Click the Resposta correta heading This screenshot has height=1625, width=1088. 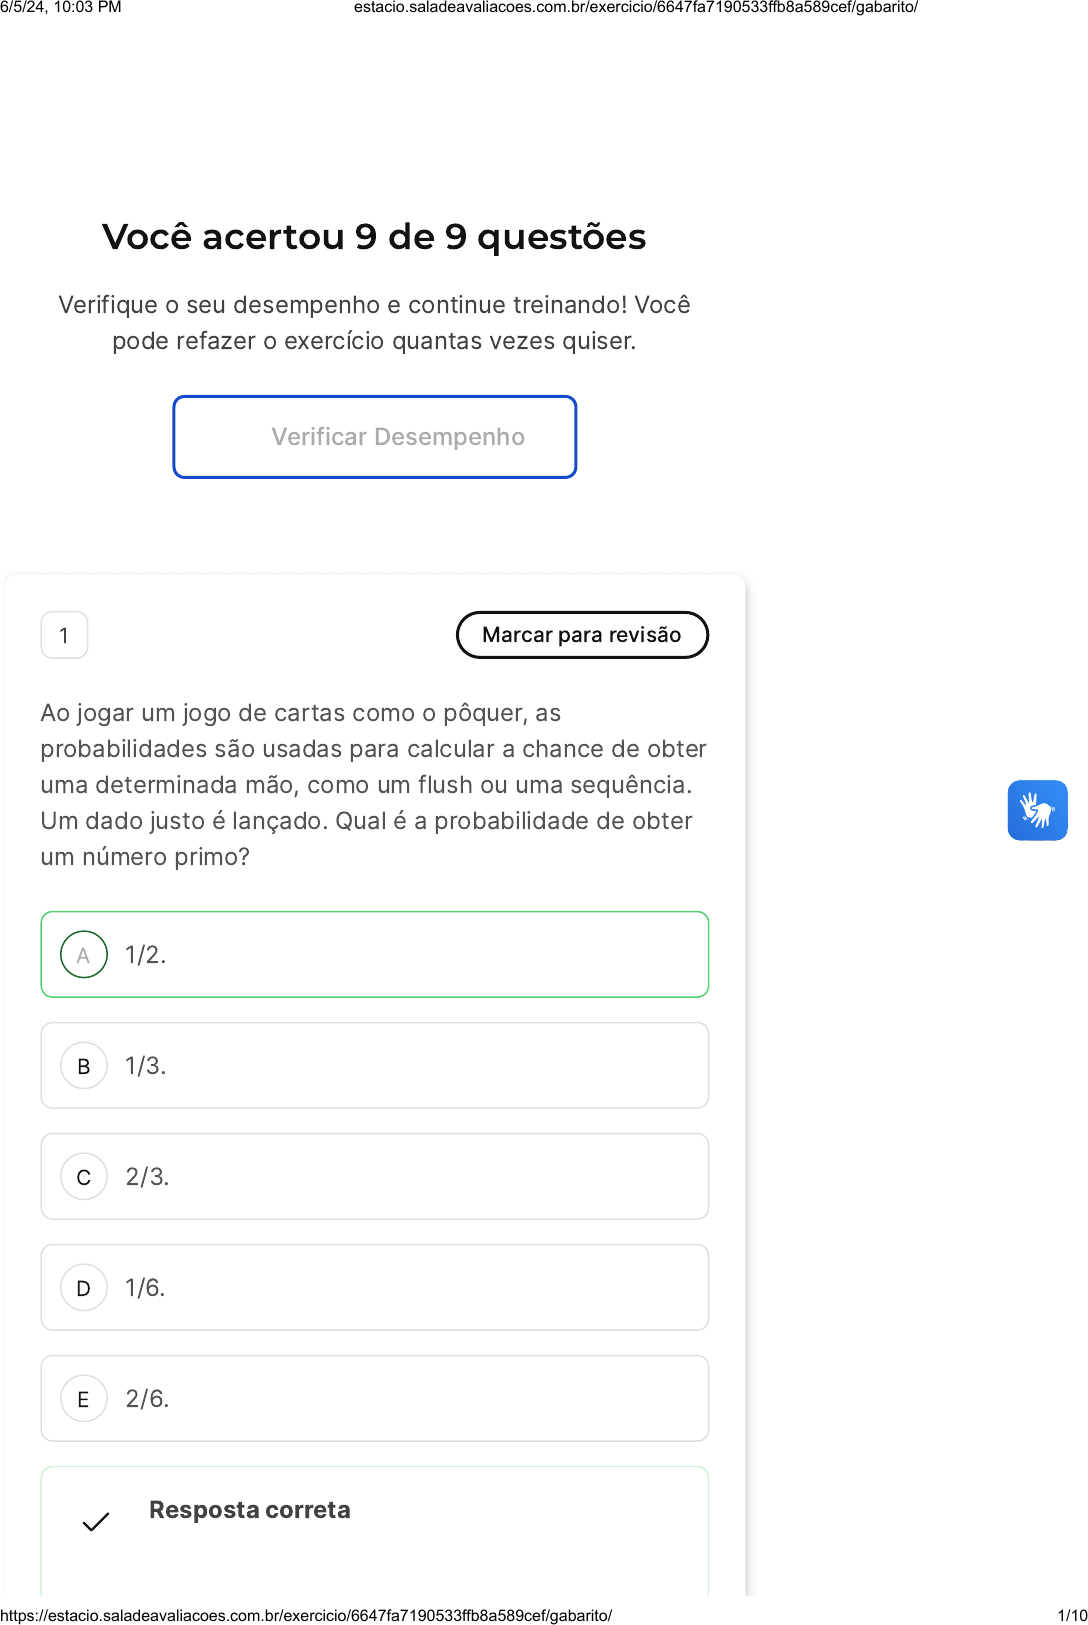pos(250,1510)
